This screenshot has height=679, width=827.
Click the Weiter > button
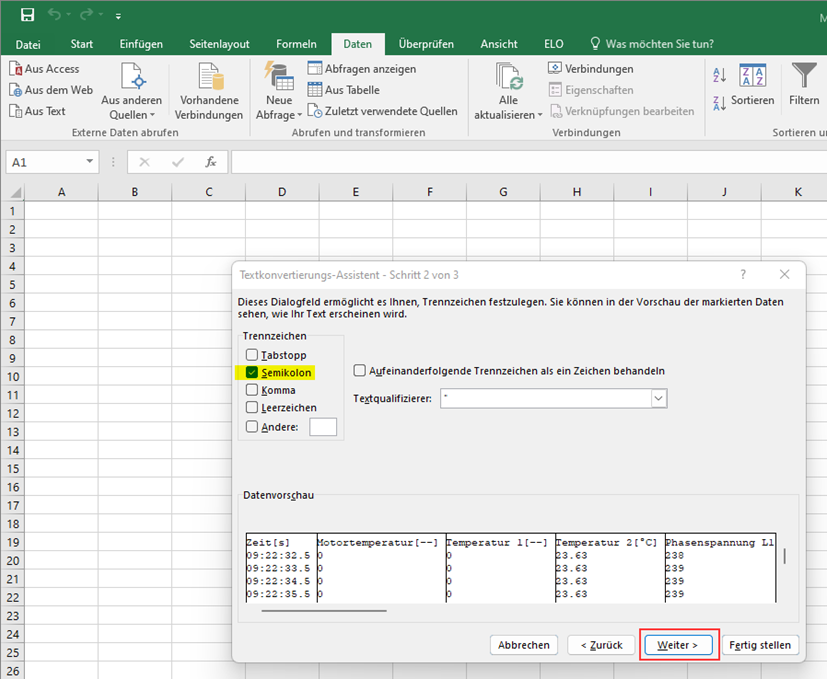[x=678, y=645]
